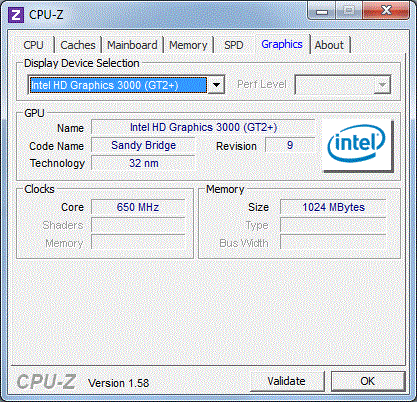The height and width of the screenshot is (402, 419).
Task: Click the Sandy Bridge Code Name field
Action: 143,145
